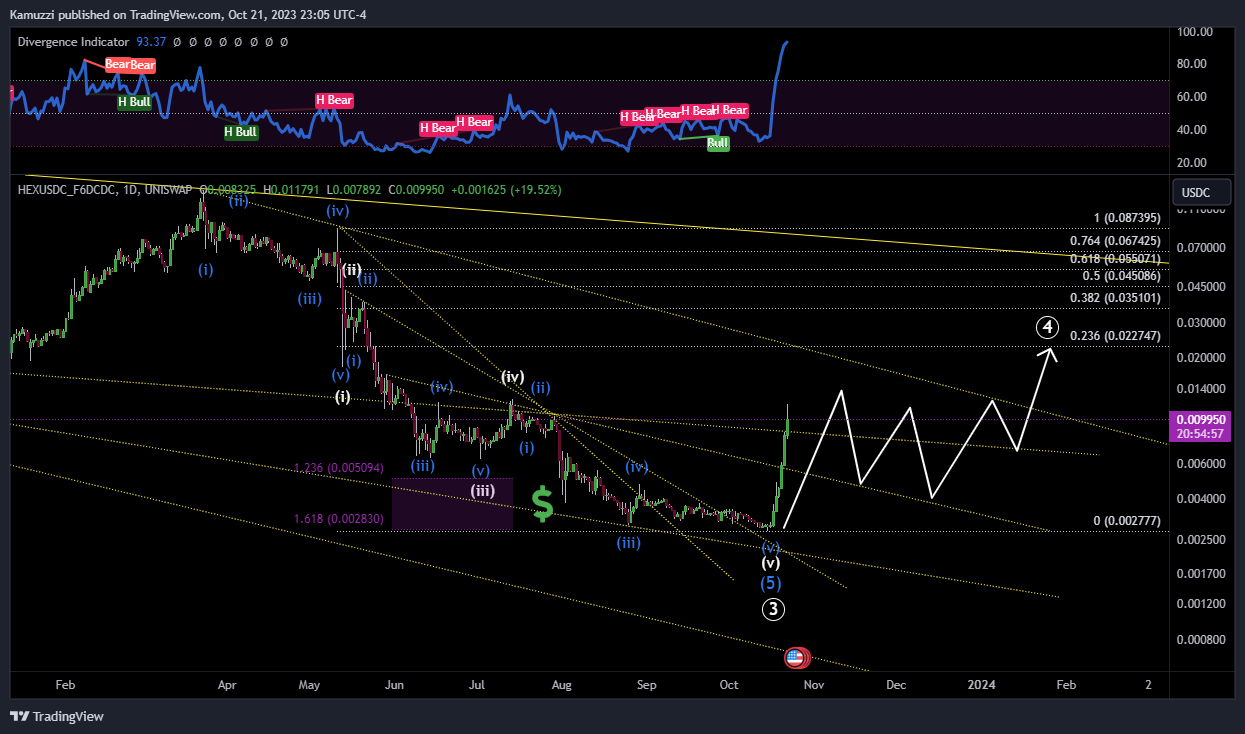The image size is (1245, 734).
Task: Select the 1 (0.087395) Fibonacci level label
Action: point(1126,218)
